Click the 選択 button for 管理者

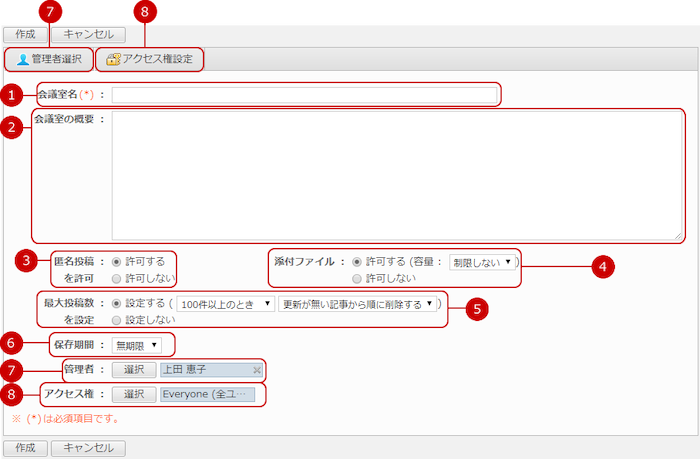[x=133, y=370]
